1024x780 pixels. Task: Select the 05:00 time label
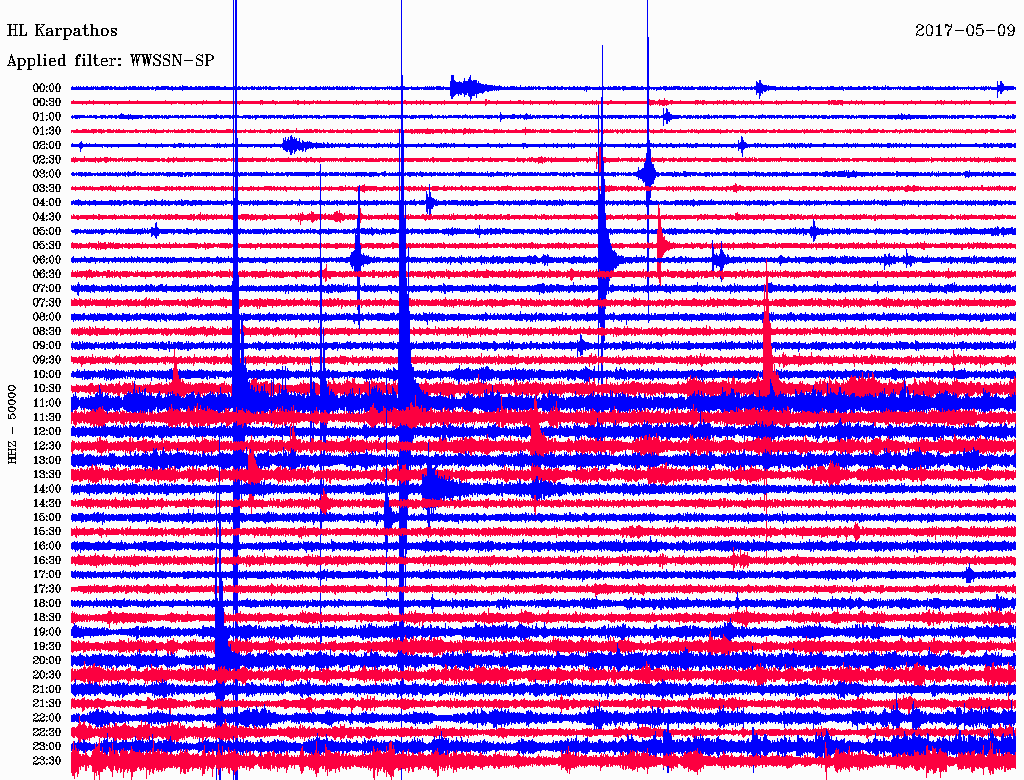[x=47, y=231]
